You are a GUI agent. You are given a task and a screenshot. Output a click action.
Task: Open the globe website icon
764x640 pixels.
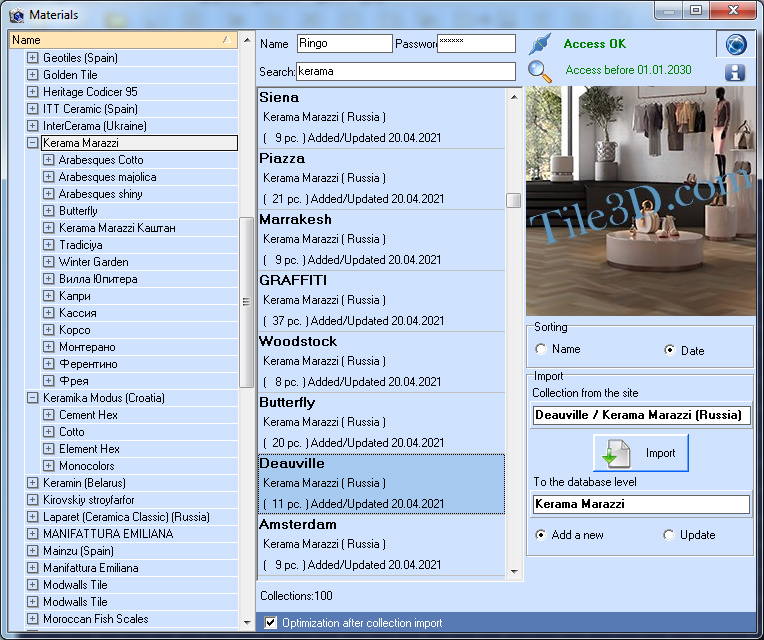click(736, 44)
